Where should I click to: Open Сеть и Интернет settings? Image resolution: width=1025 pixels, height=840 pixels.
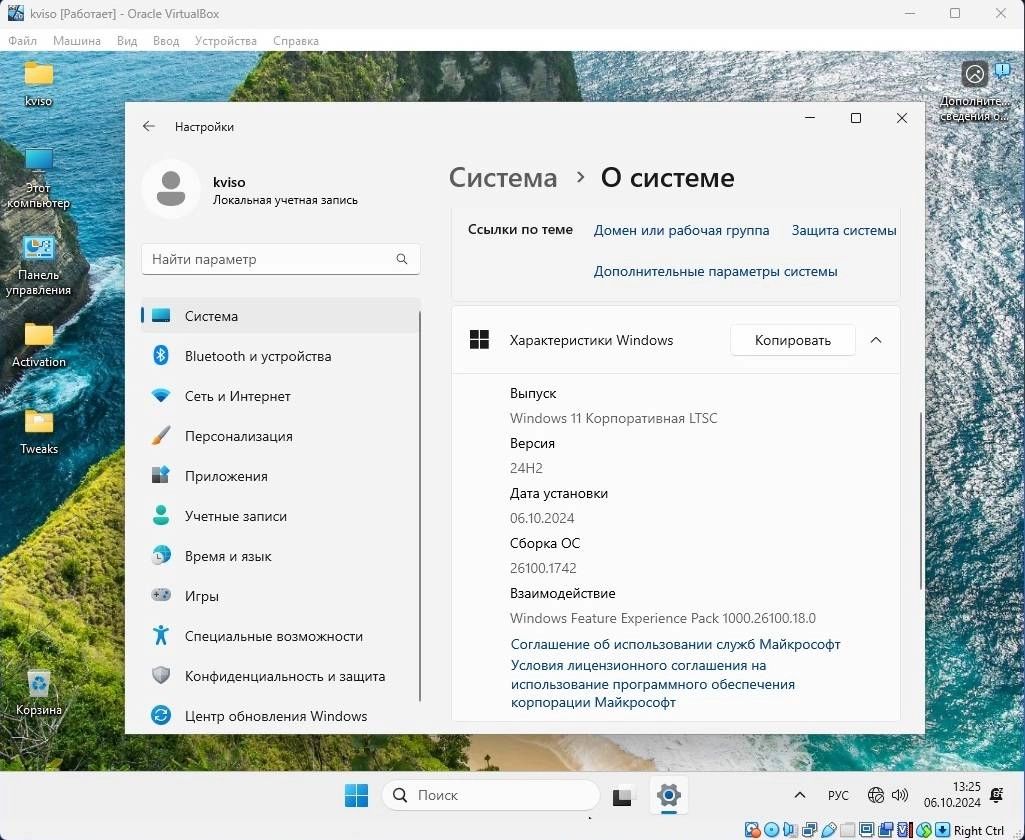tap(280, 396)
